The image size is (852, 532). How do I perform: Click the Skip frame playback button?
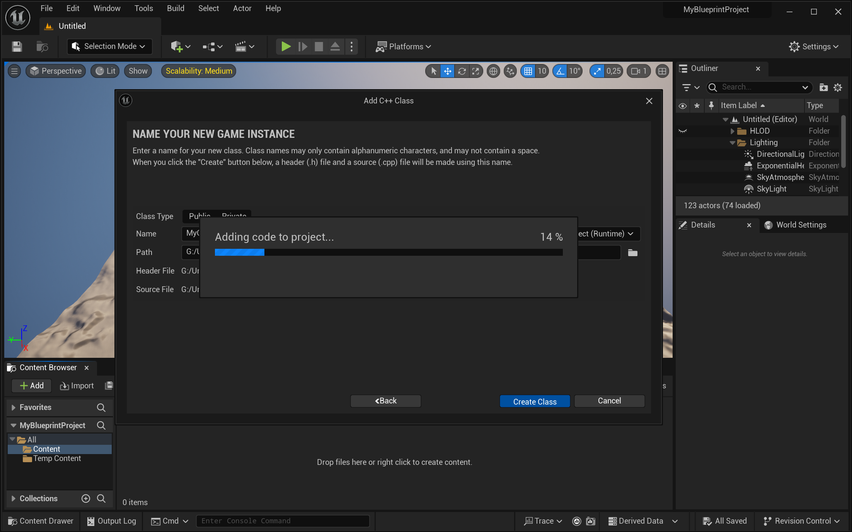point(303,47)
